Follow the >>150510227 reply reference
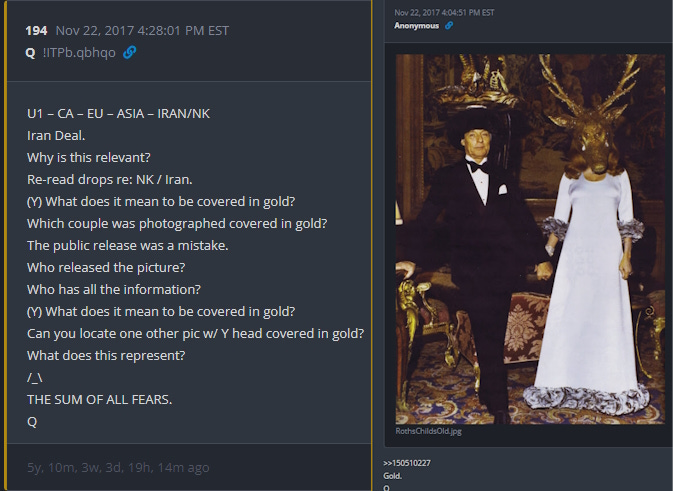 click(x=406, y=463)
